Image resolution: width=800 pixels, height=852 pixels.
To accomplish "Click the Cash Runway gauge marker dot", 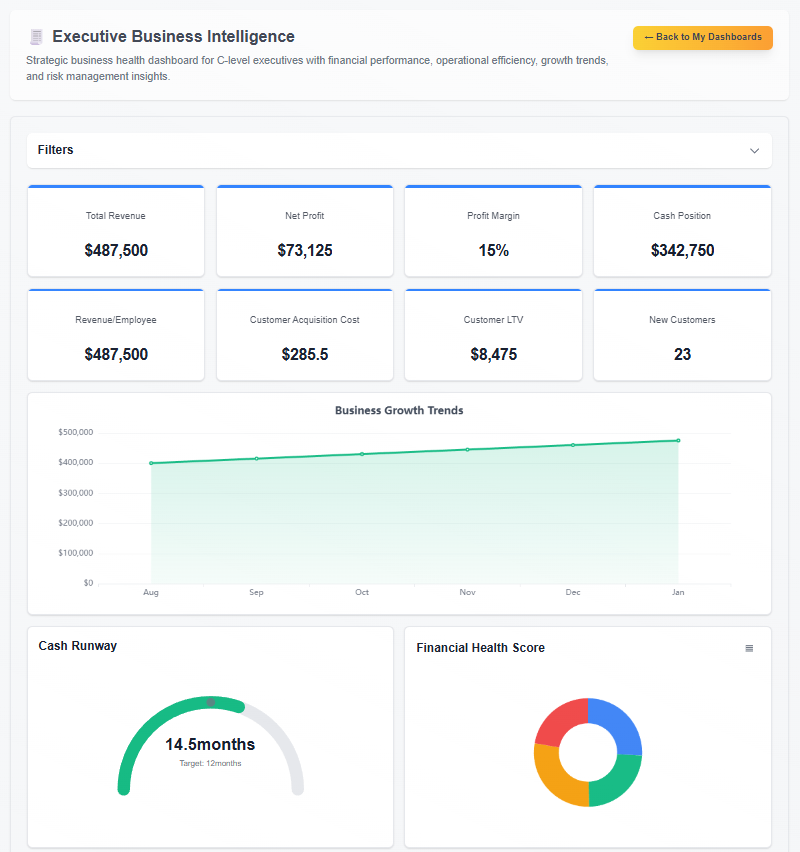I will (211, 703).
